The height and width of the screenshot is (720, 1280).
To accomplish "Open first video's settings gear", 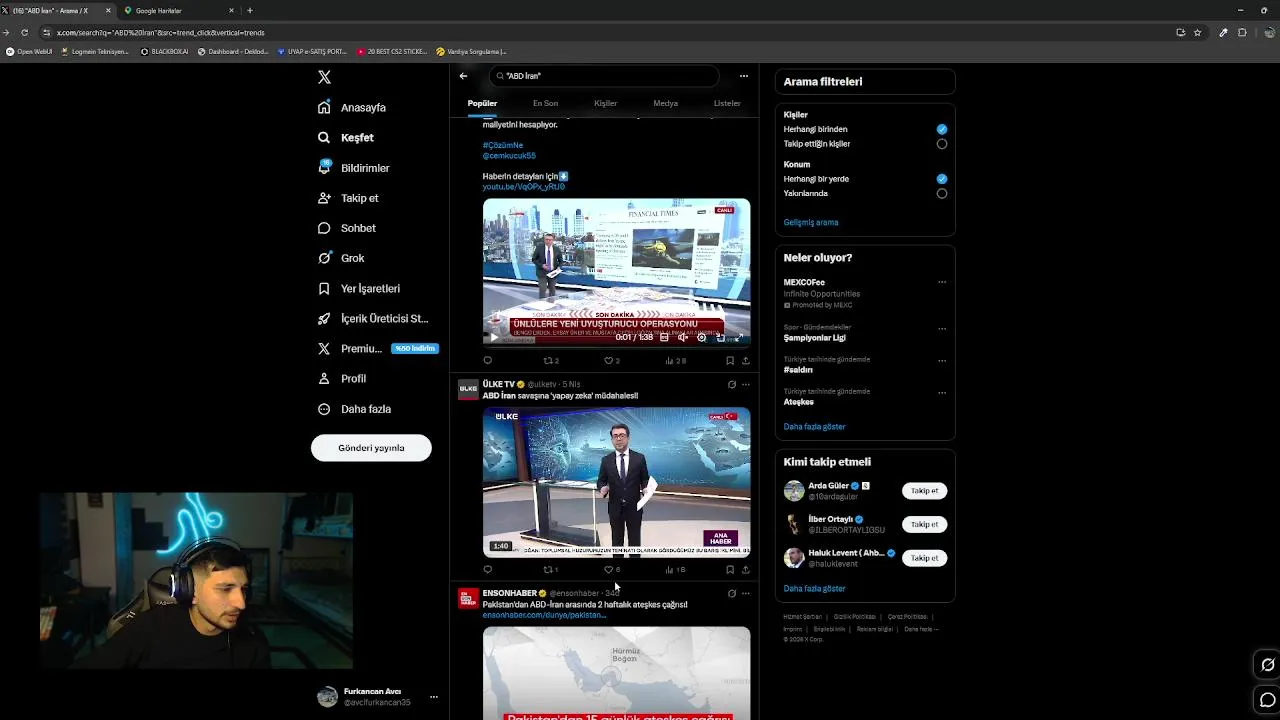I will pyautogui.click(x=701, y=337).
